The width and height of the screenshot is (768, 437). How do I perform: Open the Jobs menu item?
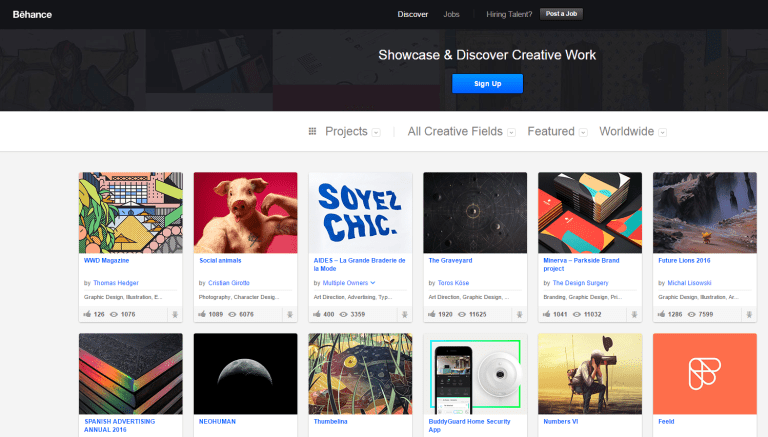click(451, 14)
